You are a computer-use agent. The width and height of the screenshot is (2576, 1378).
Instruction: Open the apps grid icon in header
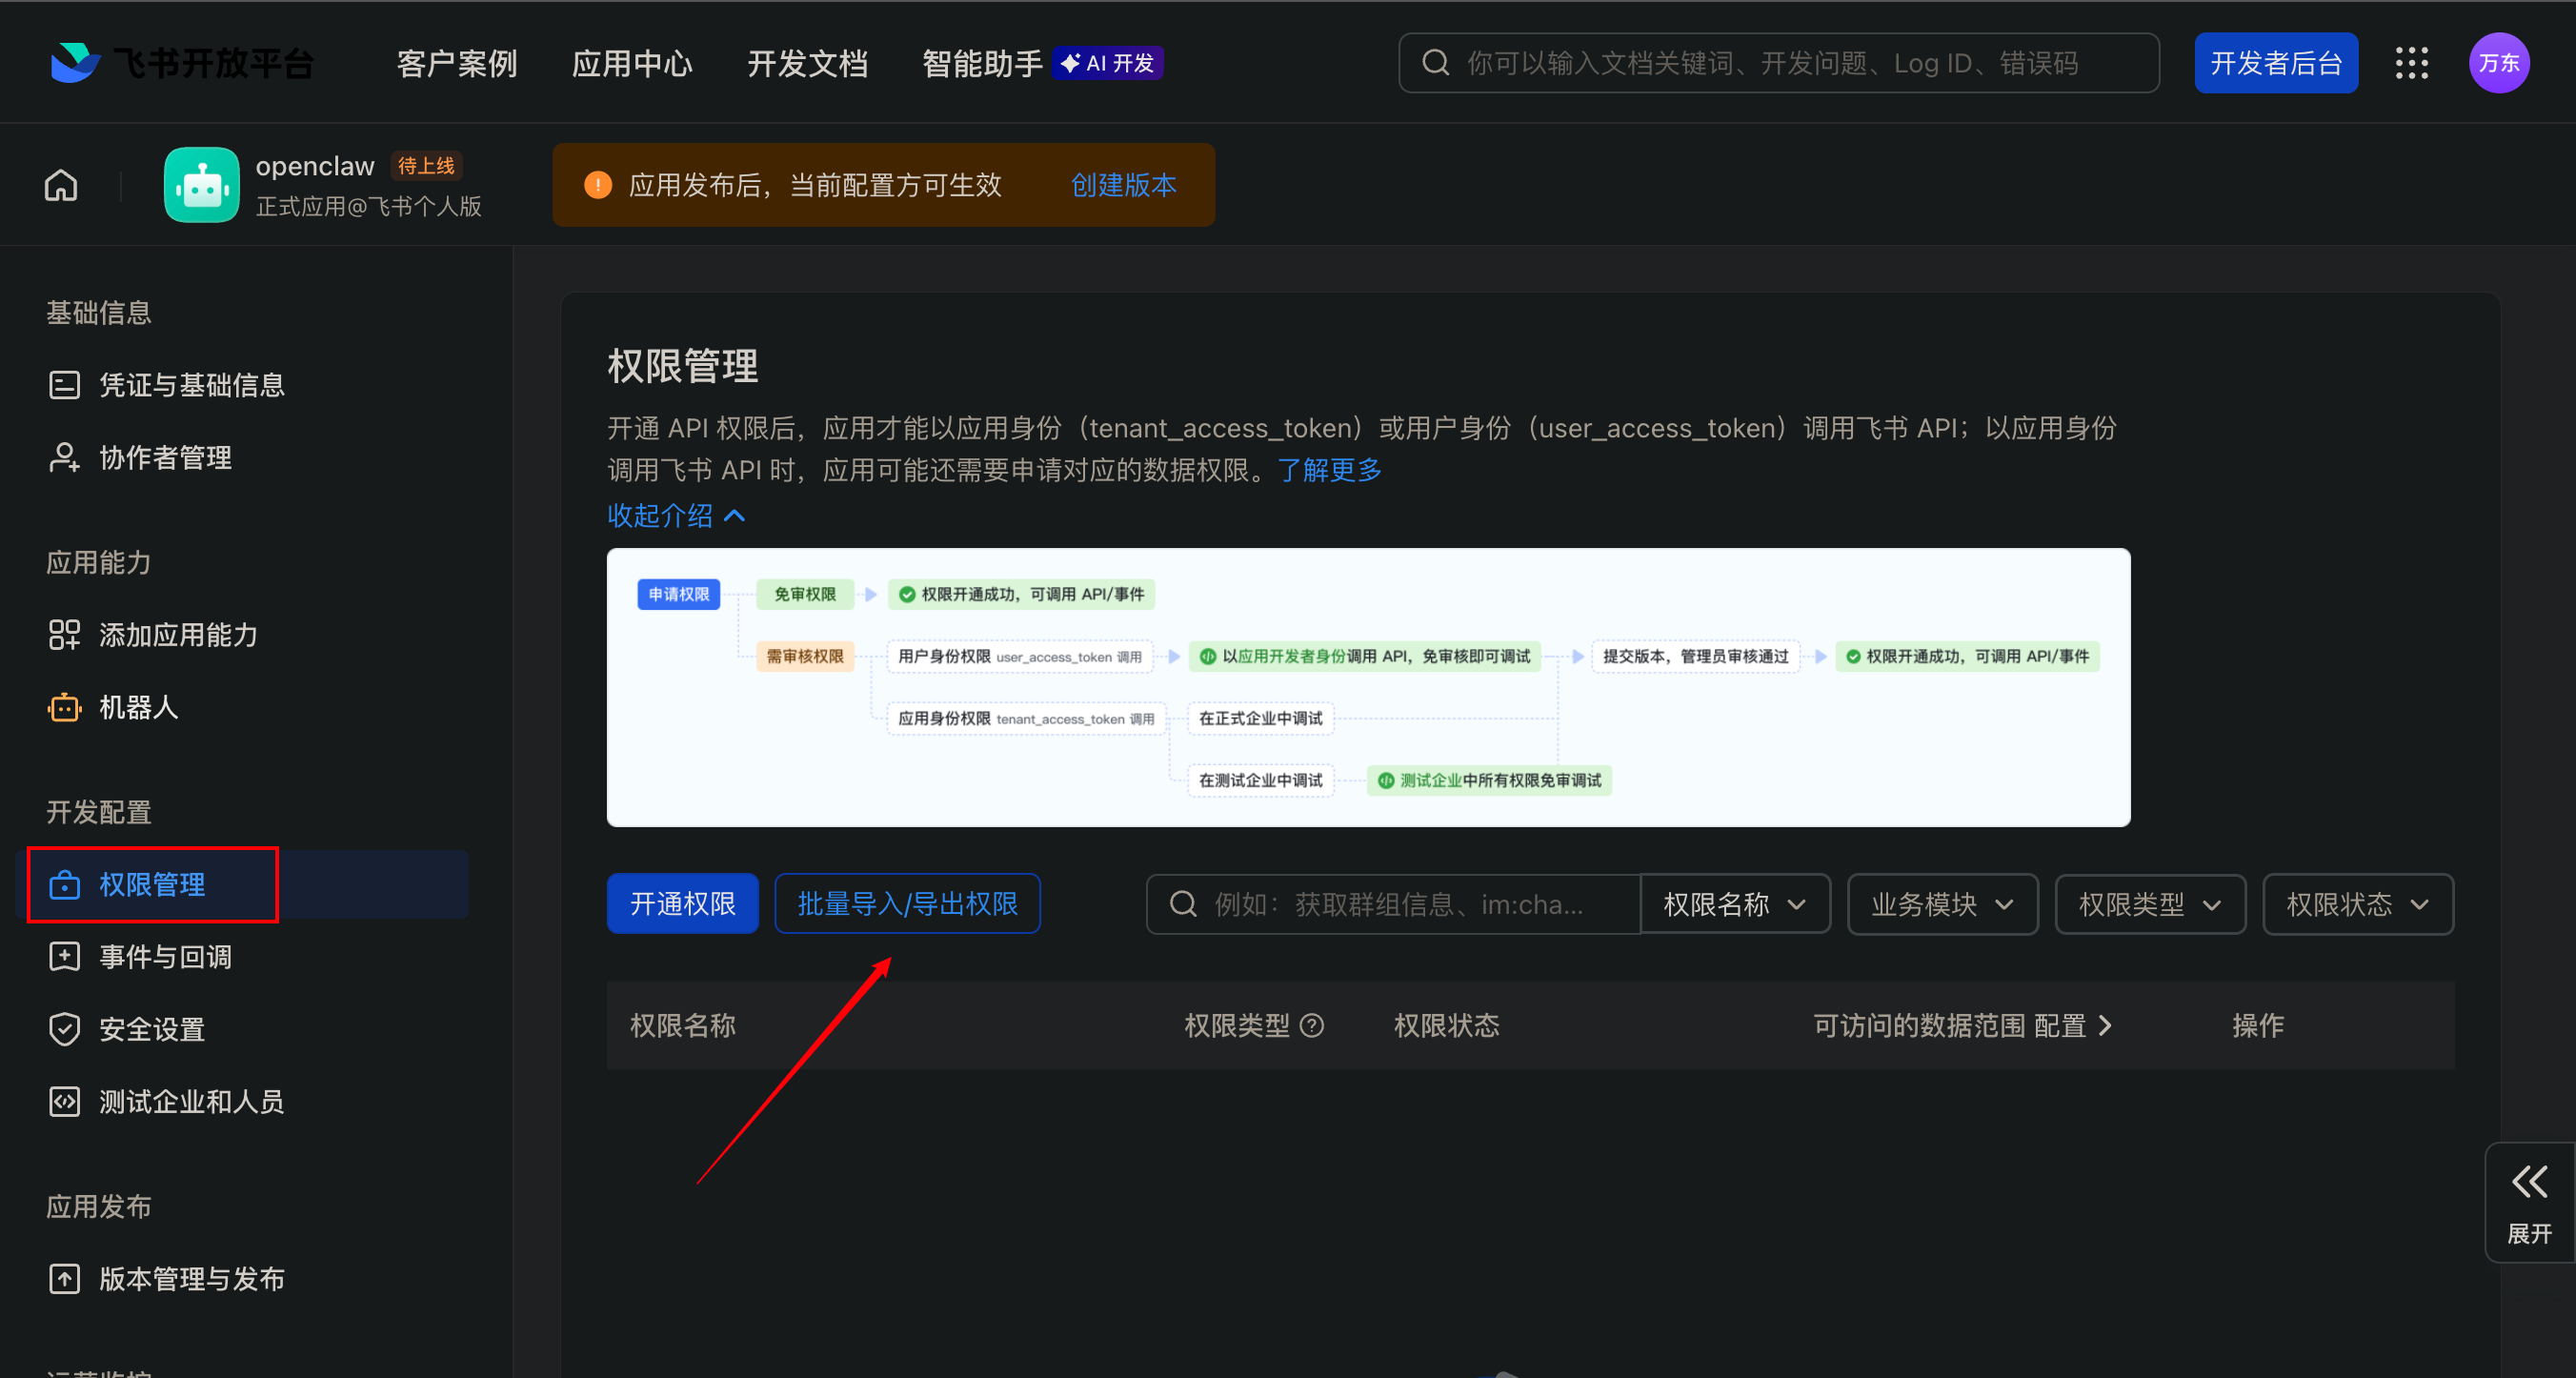(2411, 63)
